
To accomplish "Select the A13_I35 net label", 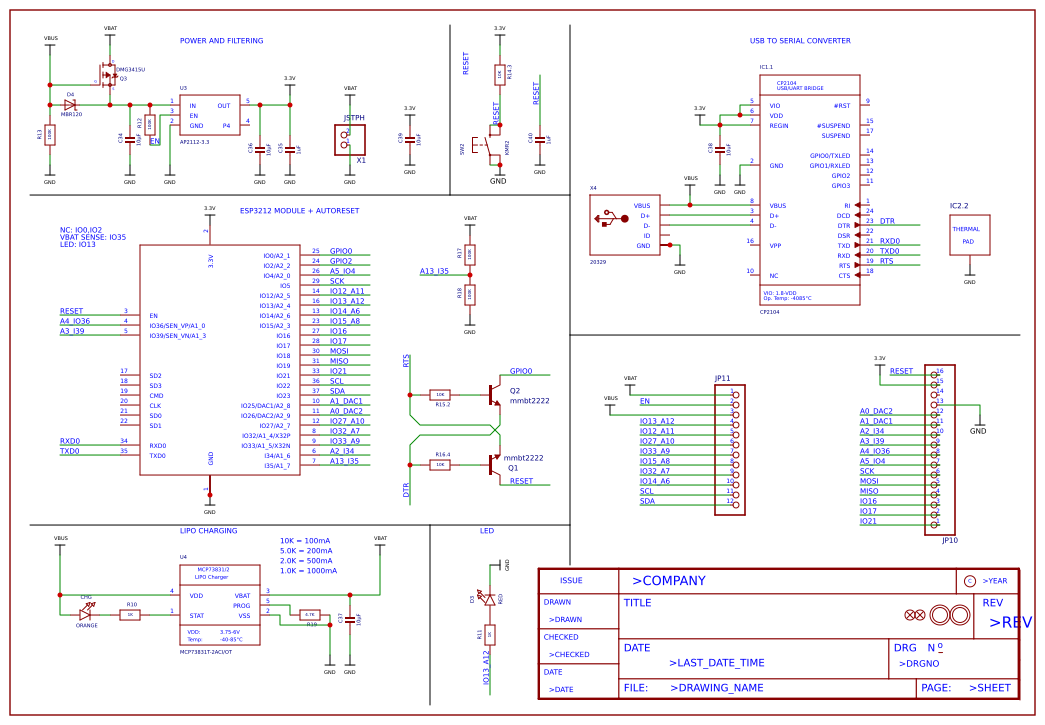I will click(434, 271).
